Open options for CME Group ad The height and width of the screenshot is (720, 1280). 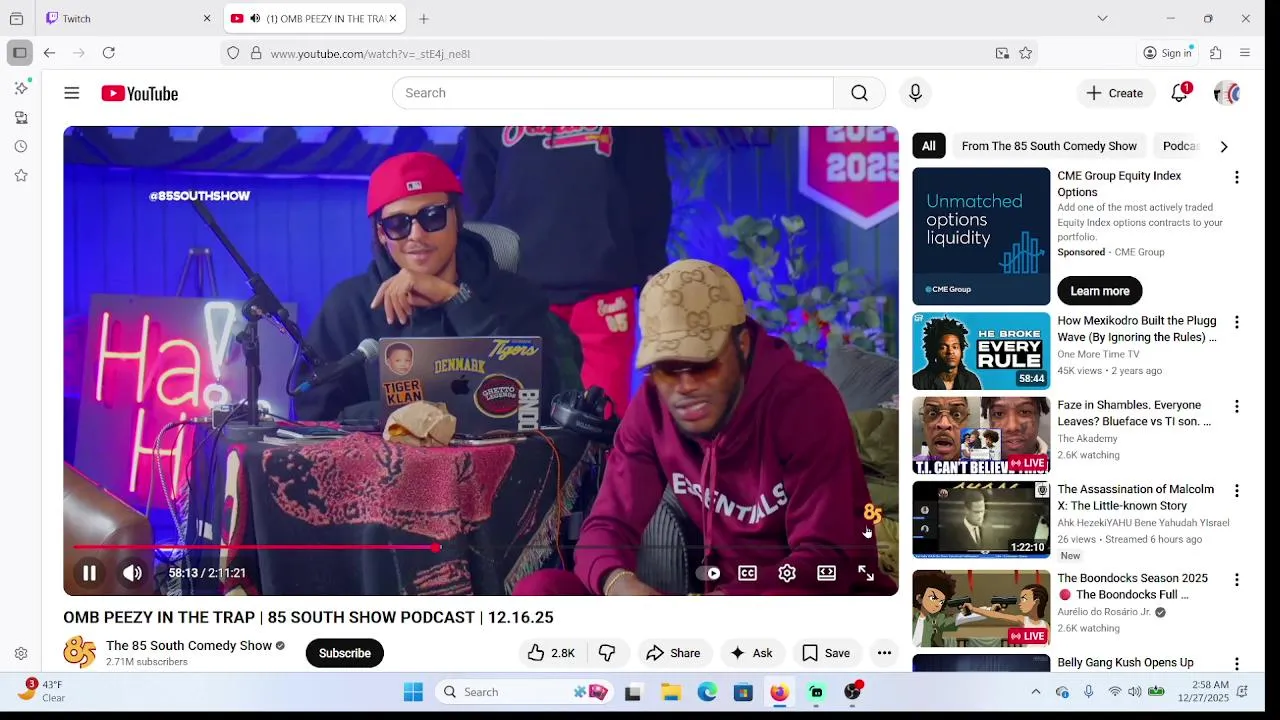point(1237,177)
